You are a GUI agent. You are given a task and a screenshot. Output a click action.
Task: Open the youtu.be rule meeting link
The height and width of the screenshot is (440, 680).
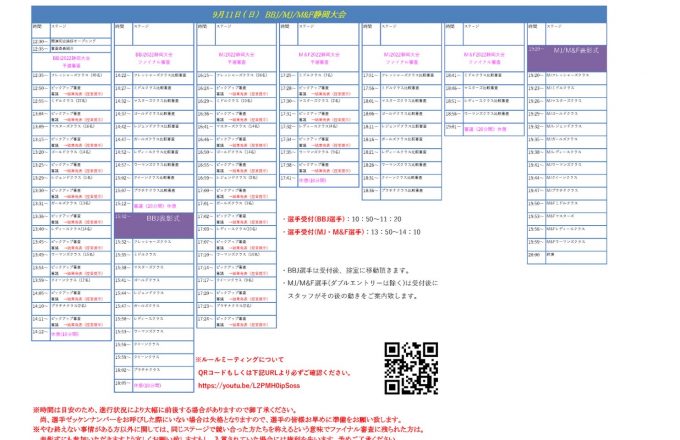238,384
